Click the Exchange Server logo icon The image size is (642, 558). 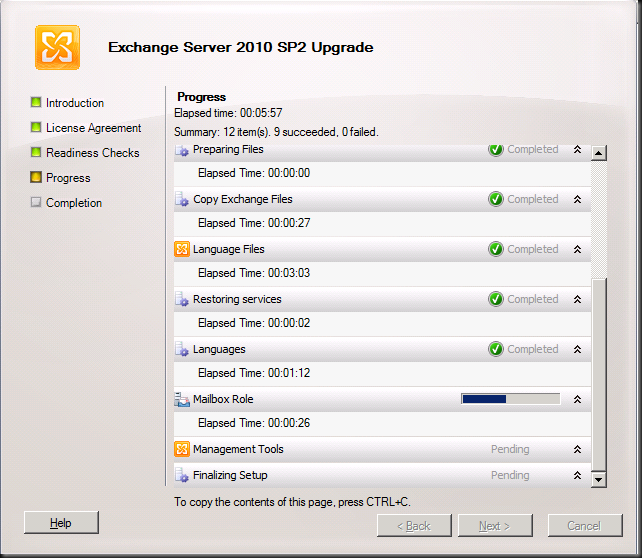coord(57,47)
